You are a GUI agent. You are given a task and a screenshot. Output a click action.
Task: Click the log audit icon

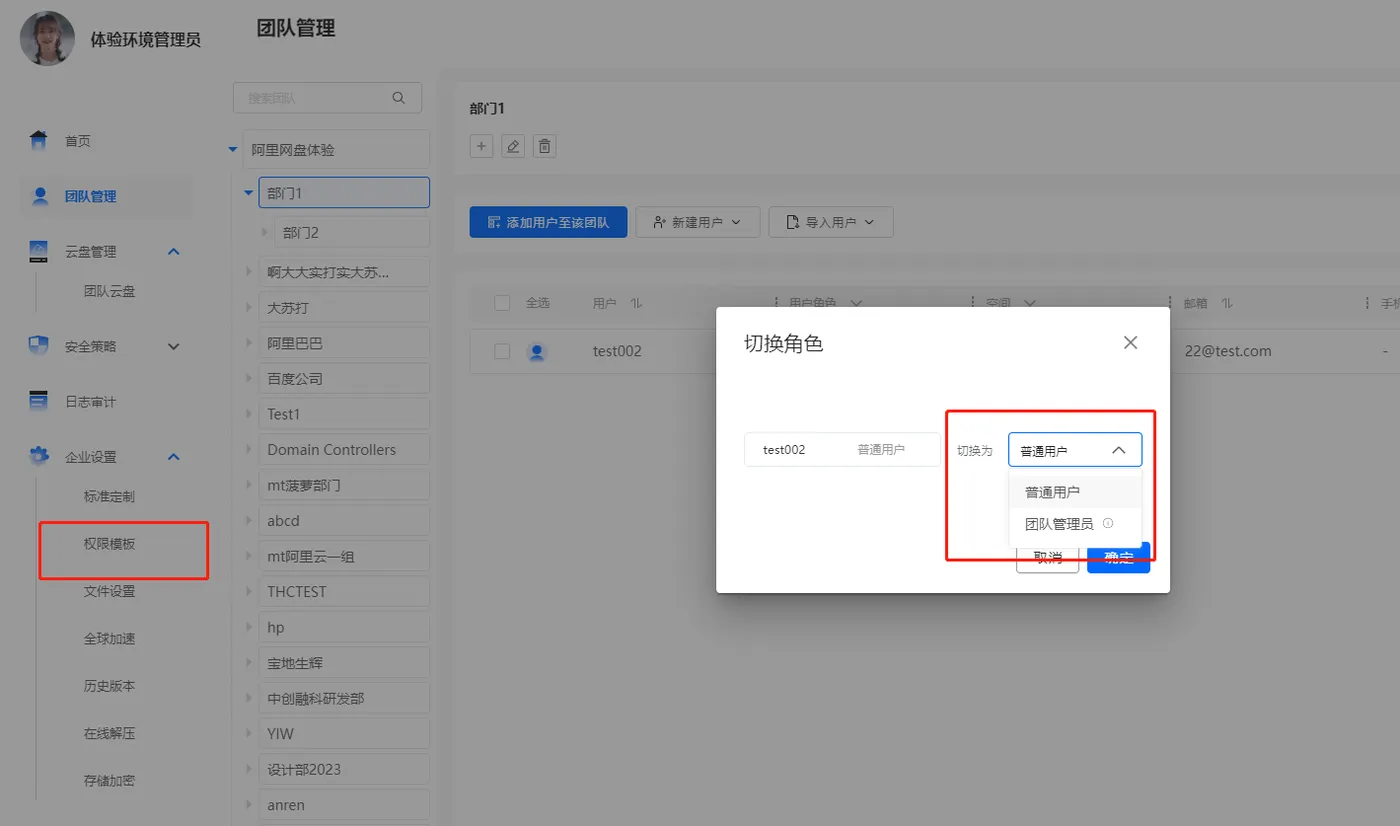[39, 401]
